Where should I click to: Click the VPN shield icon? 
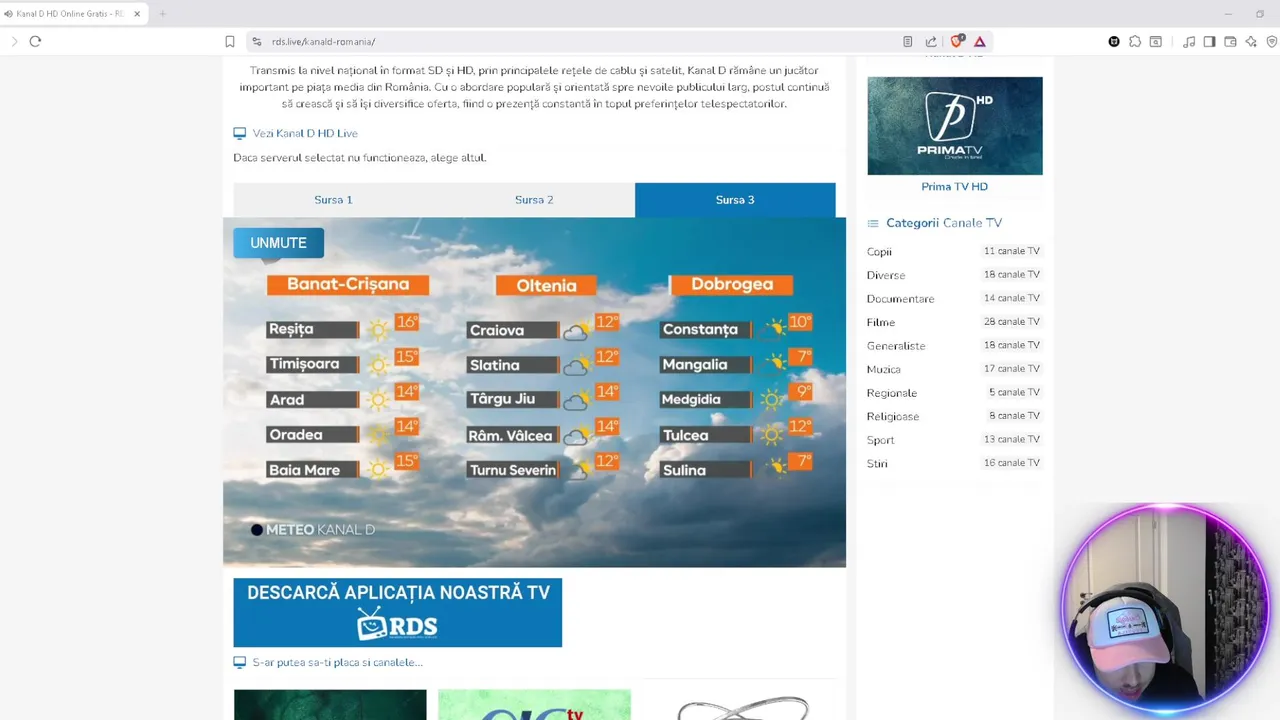coord(1272,42)
